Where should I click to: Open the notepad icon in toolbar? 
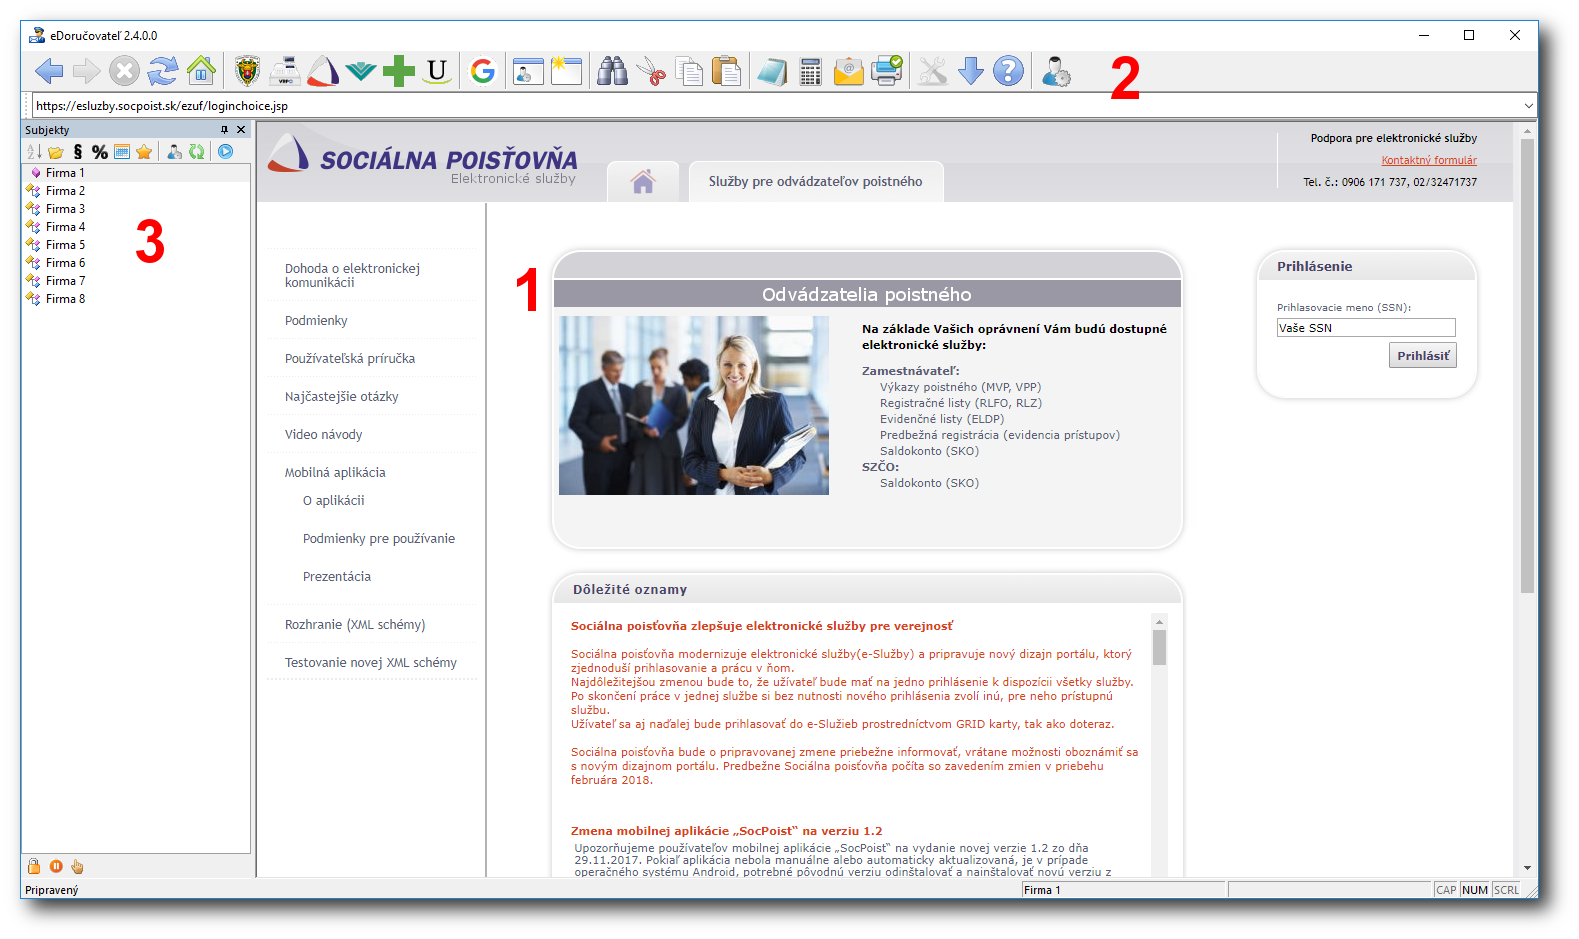772,71
